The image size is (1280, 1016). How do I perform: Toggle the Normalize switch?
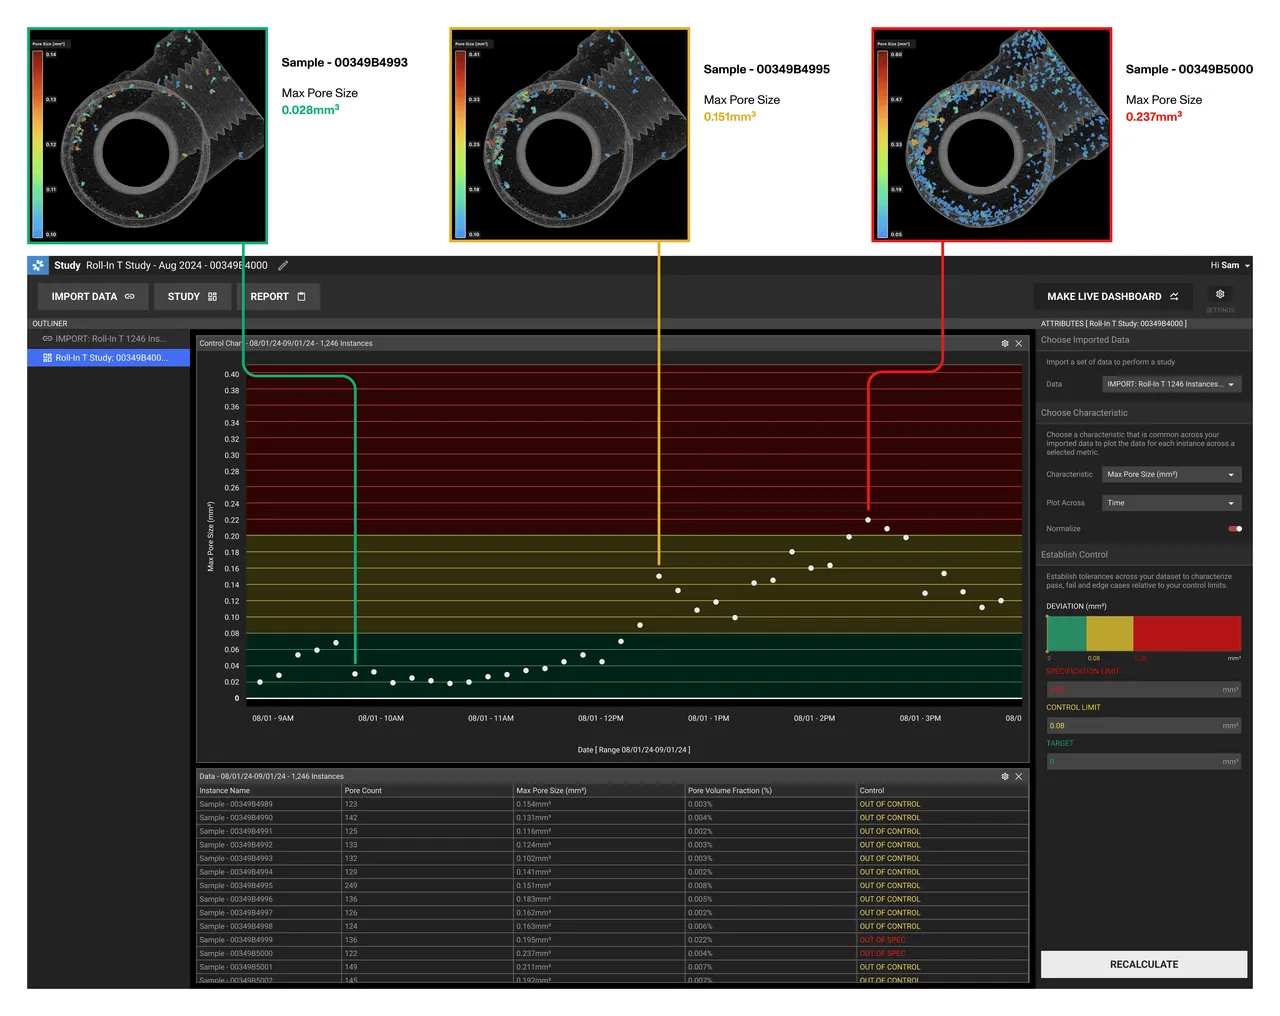pyautogui.click(x=1235, y=529)
